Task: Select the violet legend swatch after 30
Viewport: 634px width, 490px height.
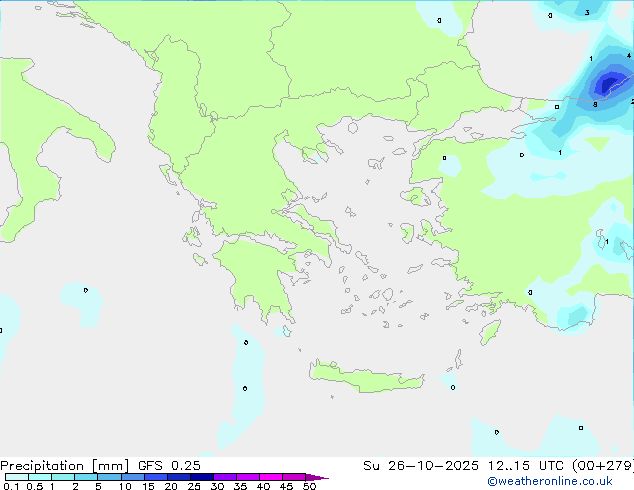Action: [x=225, y=477]
